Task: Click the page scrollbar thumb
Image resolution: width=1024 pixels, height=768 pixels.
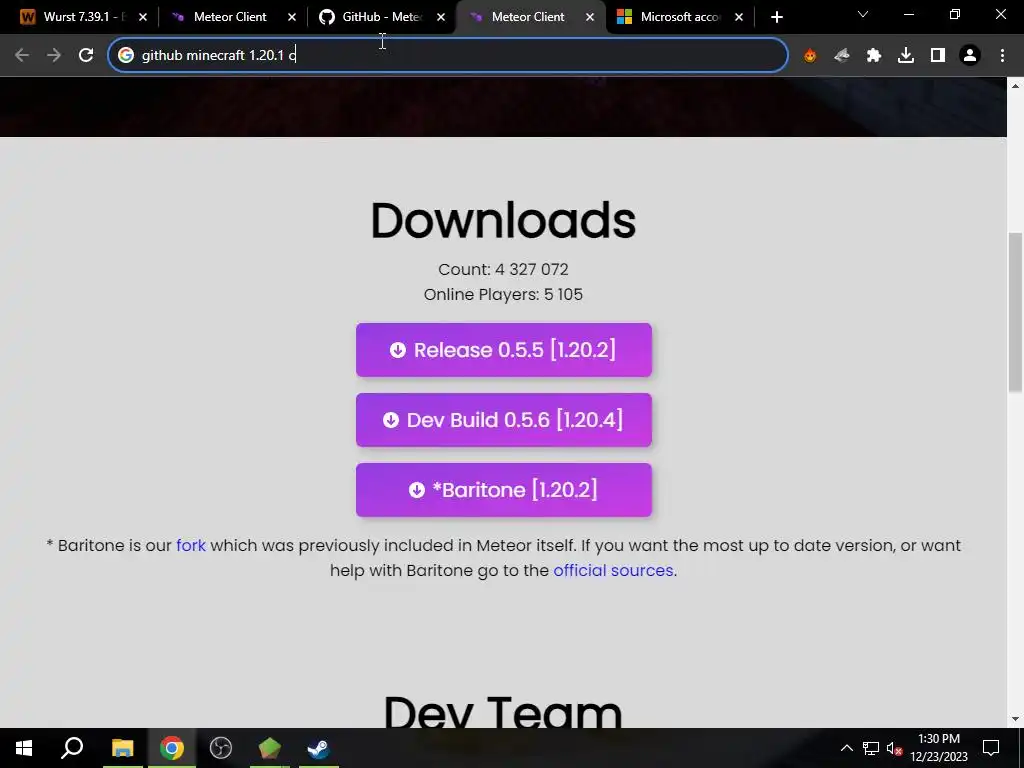Action: [1015, 312]
